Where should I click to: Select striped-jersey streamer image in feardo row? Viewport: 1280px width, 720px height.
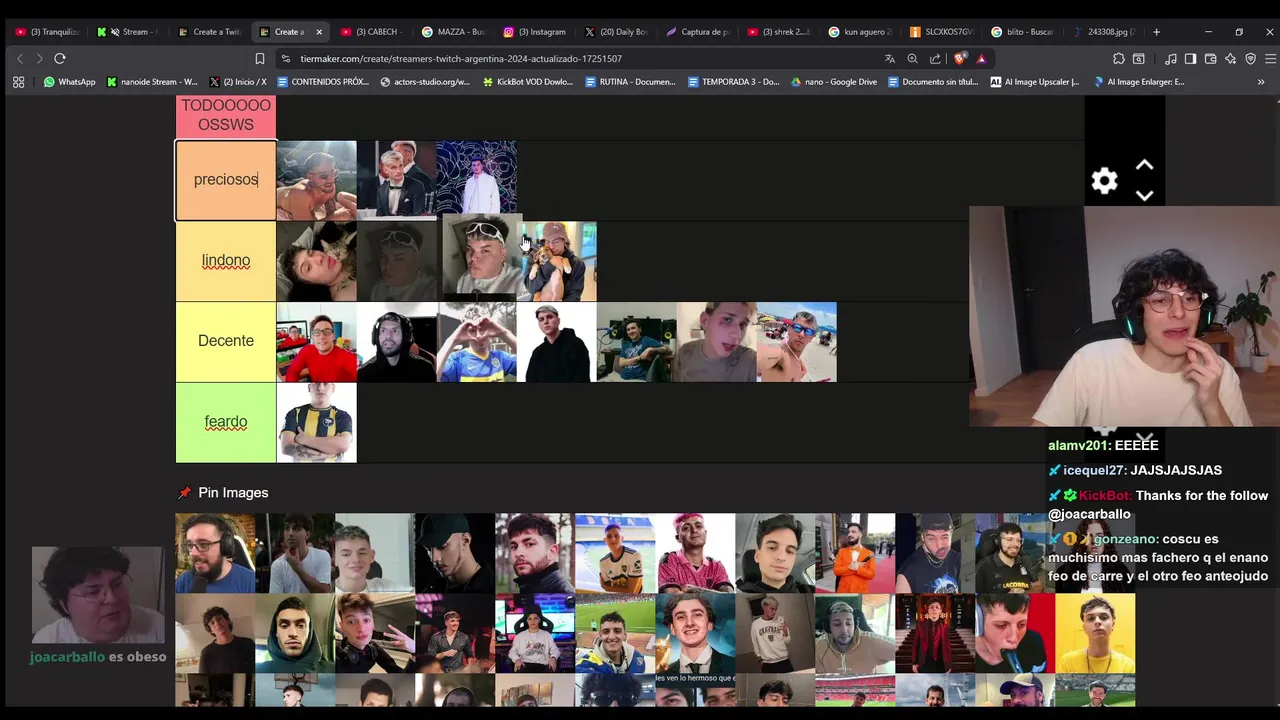[316, 422]
